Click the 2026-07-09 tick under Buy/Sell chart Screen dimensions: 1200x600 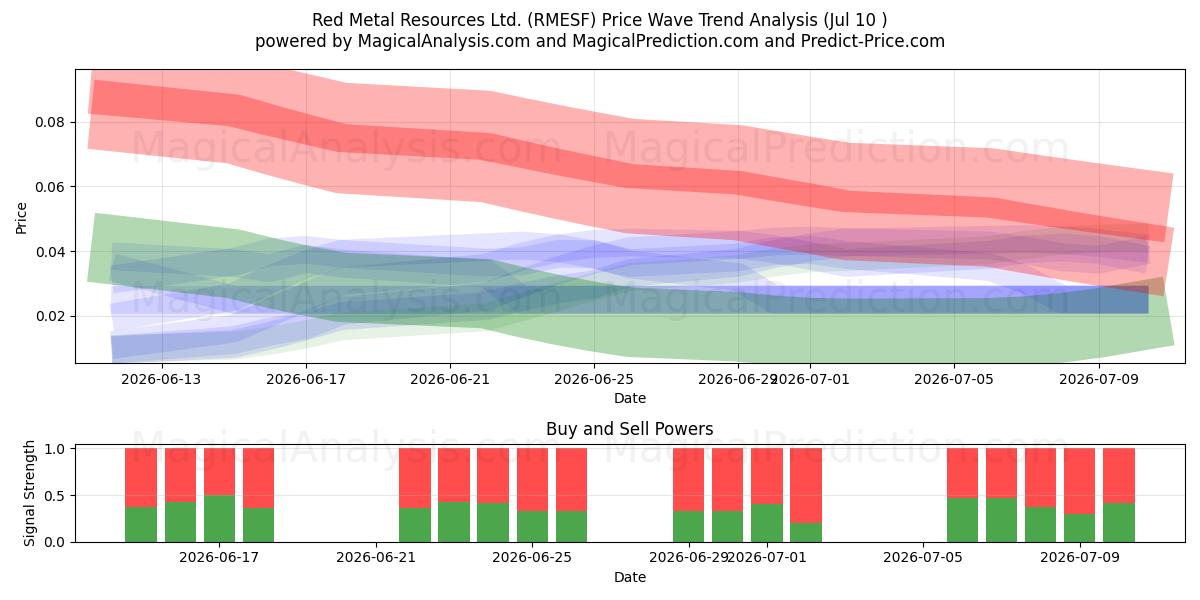click(x=1080, y=558)
